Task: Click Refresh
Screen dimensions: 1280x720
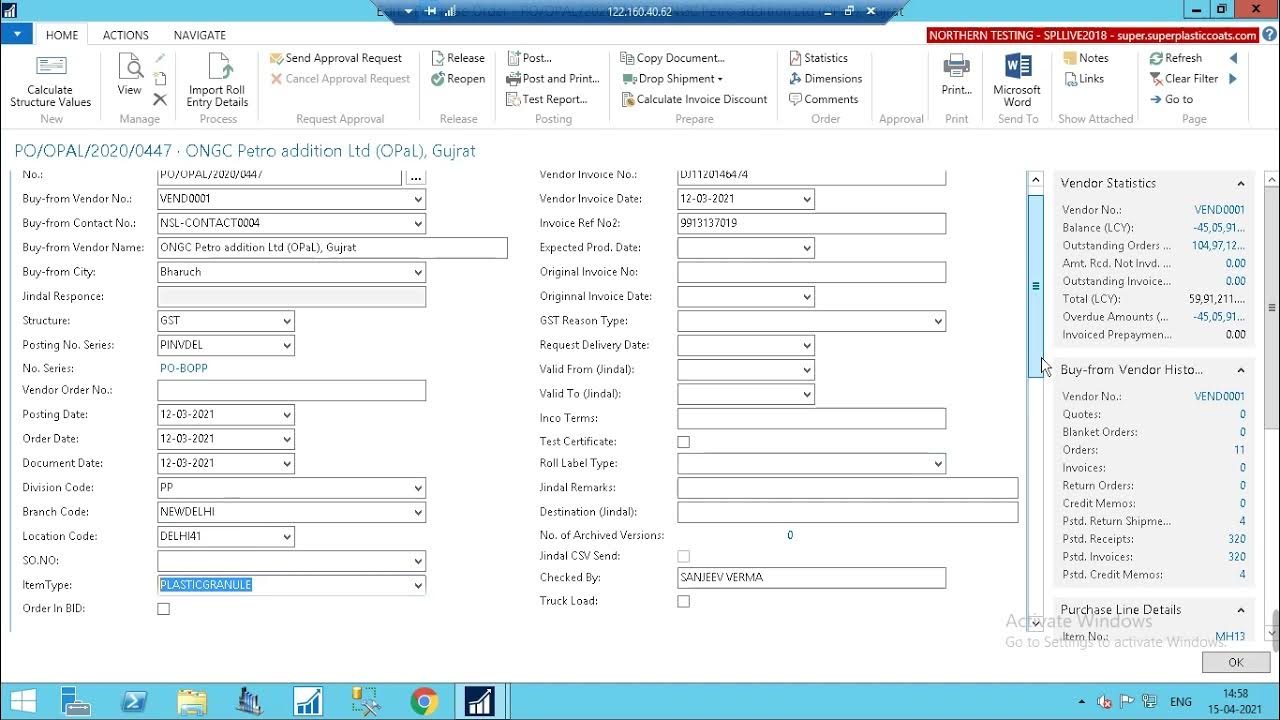Action: [x=1176, y=58]
